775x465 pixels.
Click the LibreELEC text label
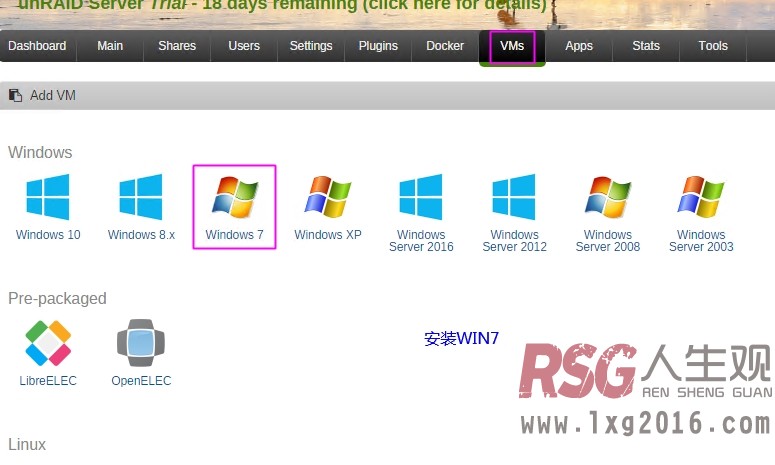48,380
